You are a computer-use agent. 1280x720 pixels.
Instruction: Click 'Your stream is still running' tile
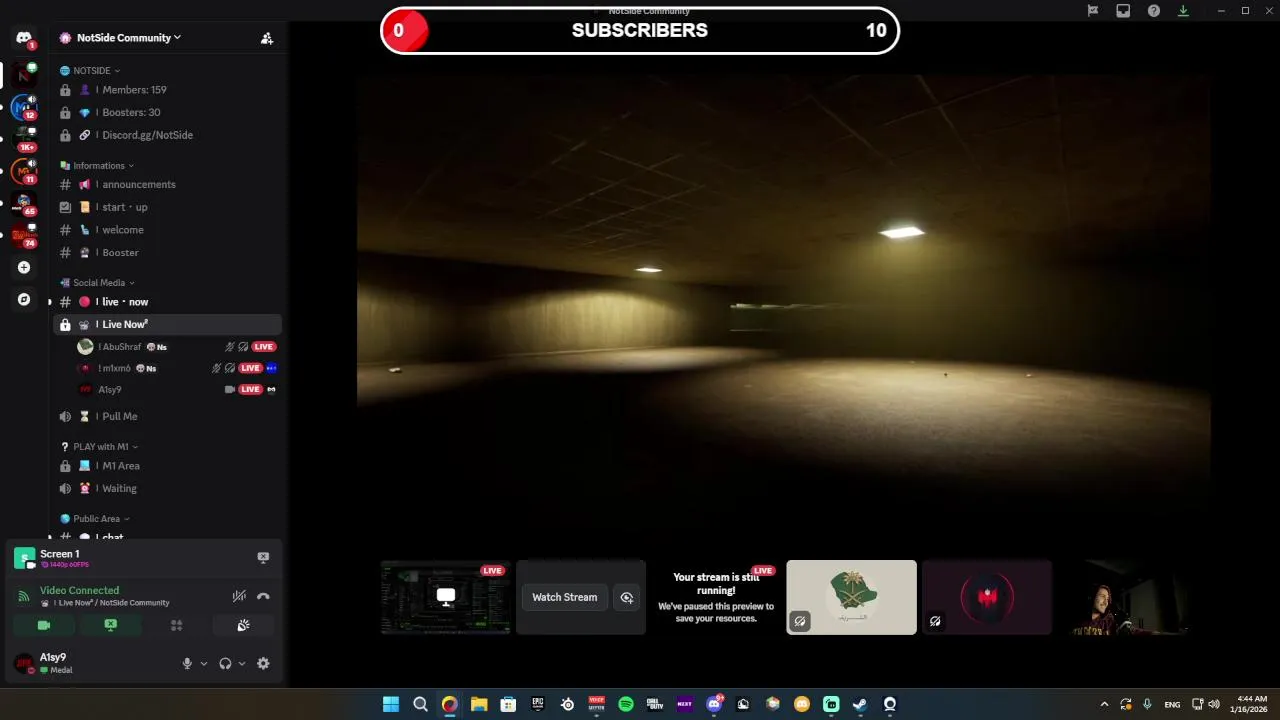point(716,597)
